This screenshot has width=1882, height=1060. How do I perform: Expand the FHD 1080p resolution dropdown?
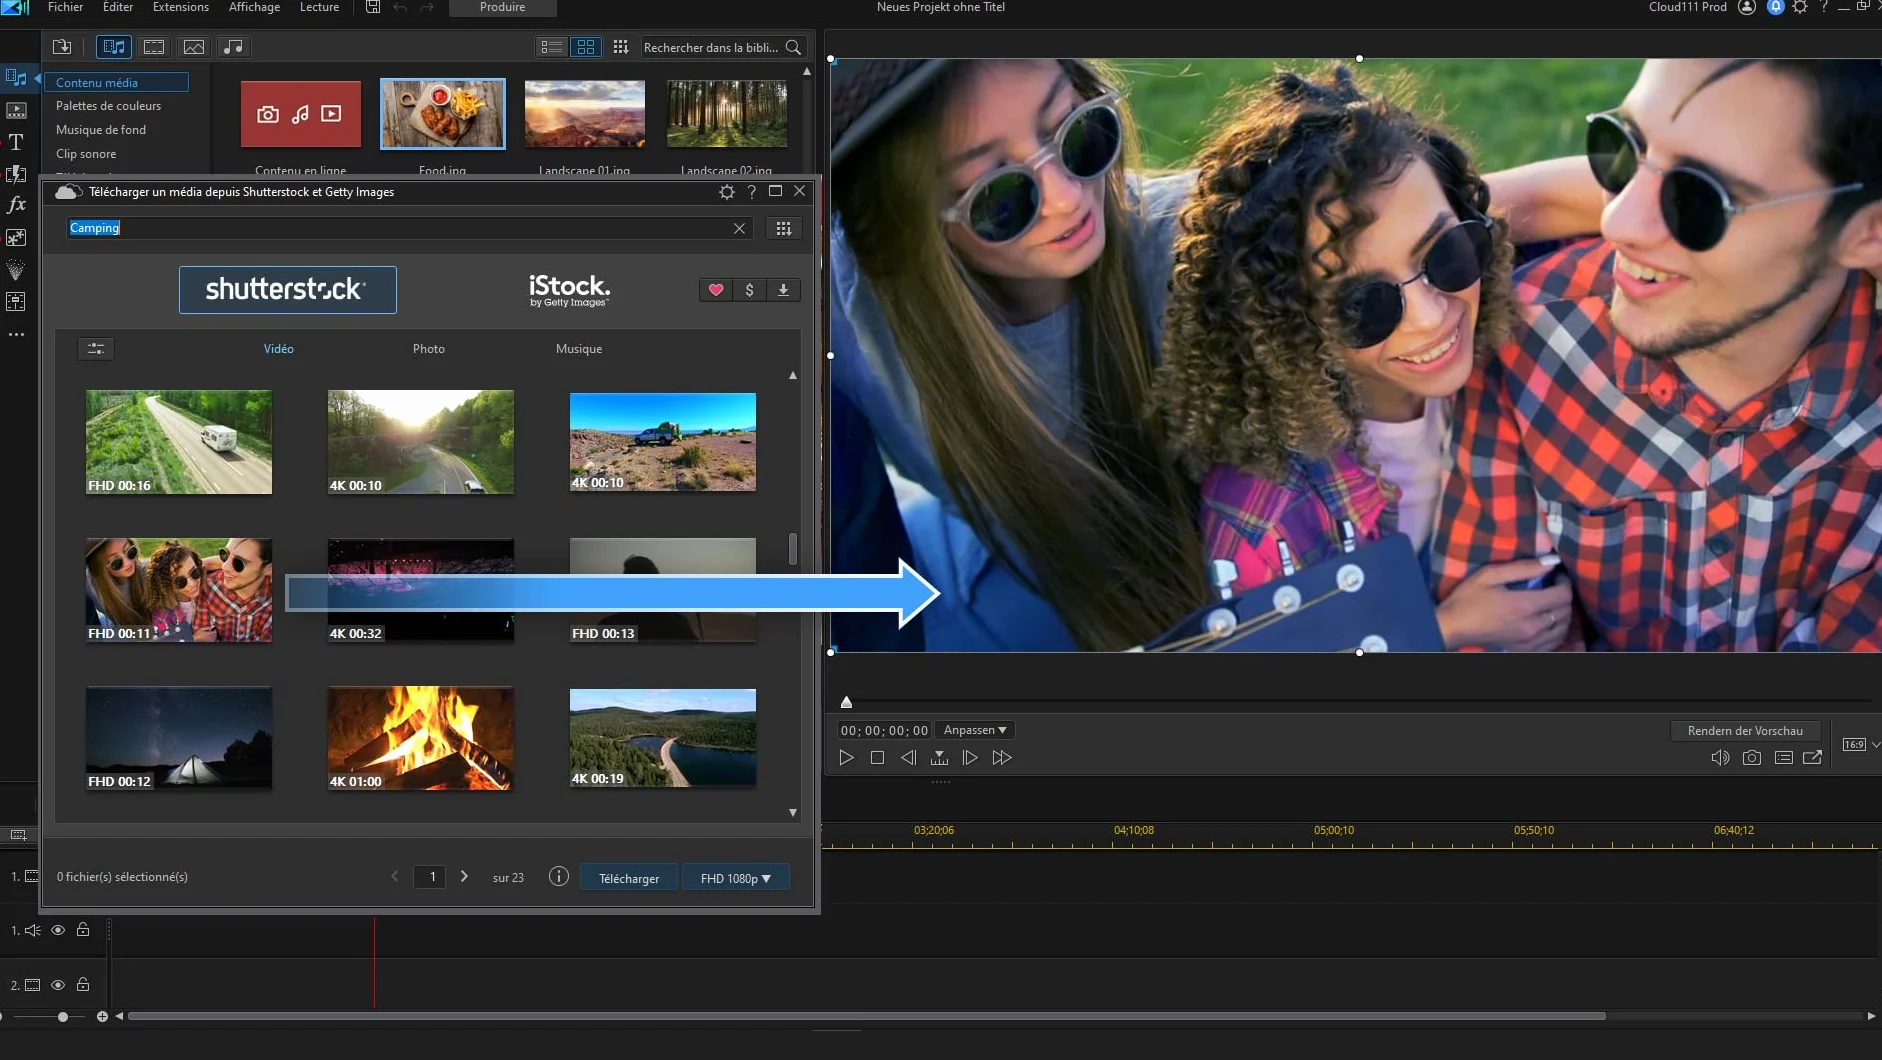736,878
